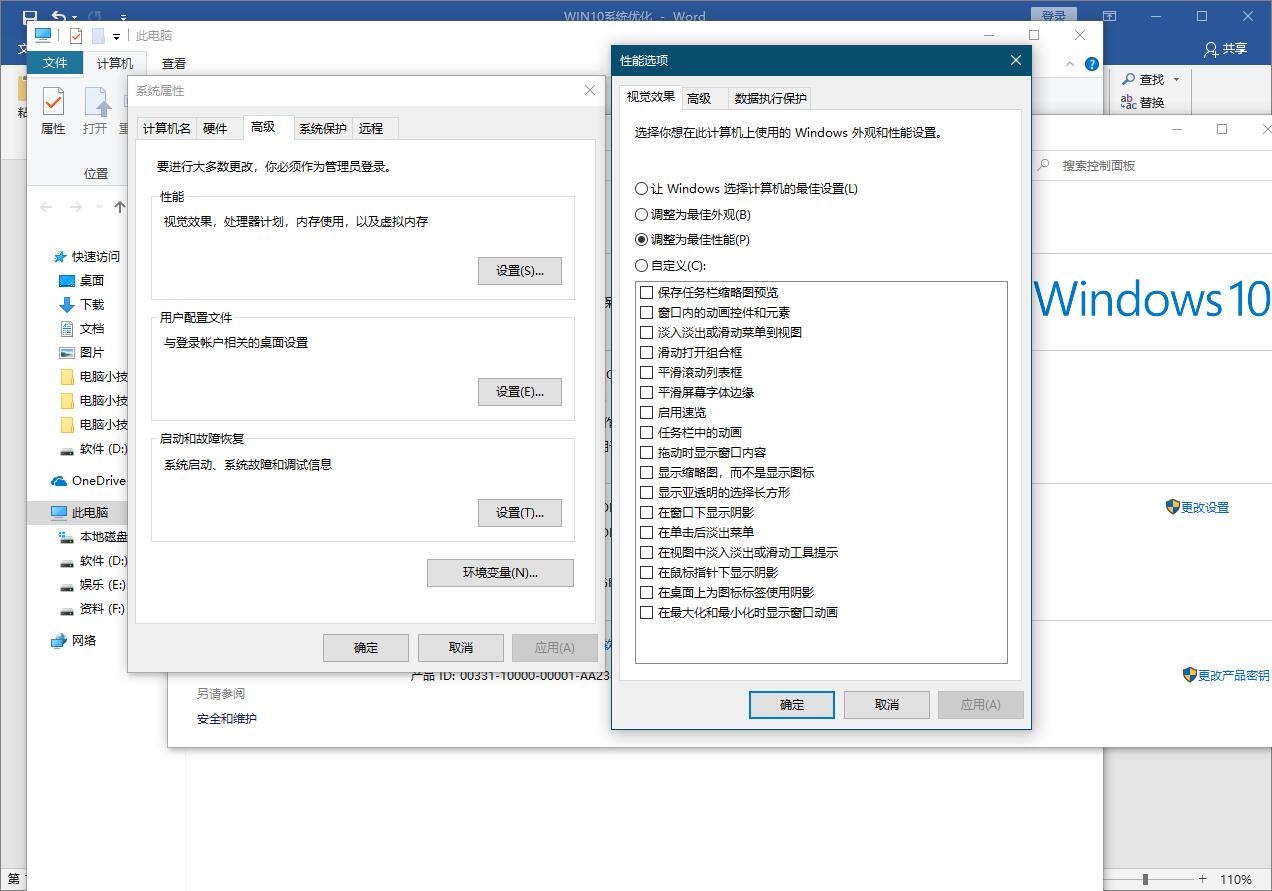Open 下载 folder in the navigation pane

(92, 305)
